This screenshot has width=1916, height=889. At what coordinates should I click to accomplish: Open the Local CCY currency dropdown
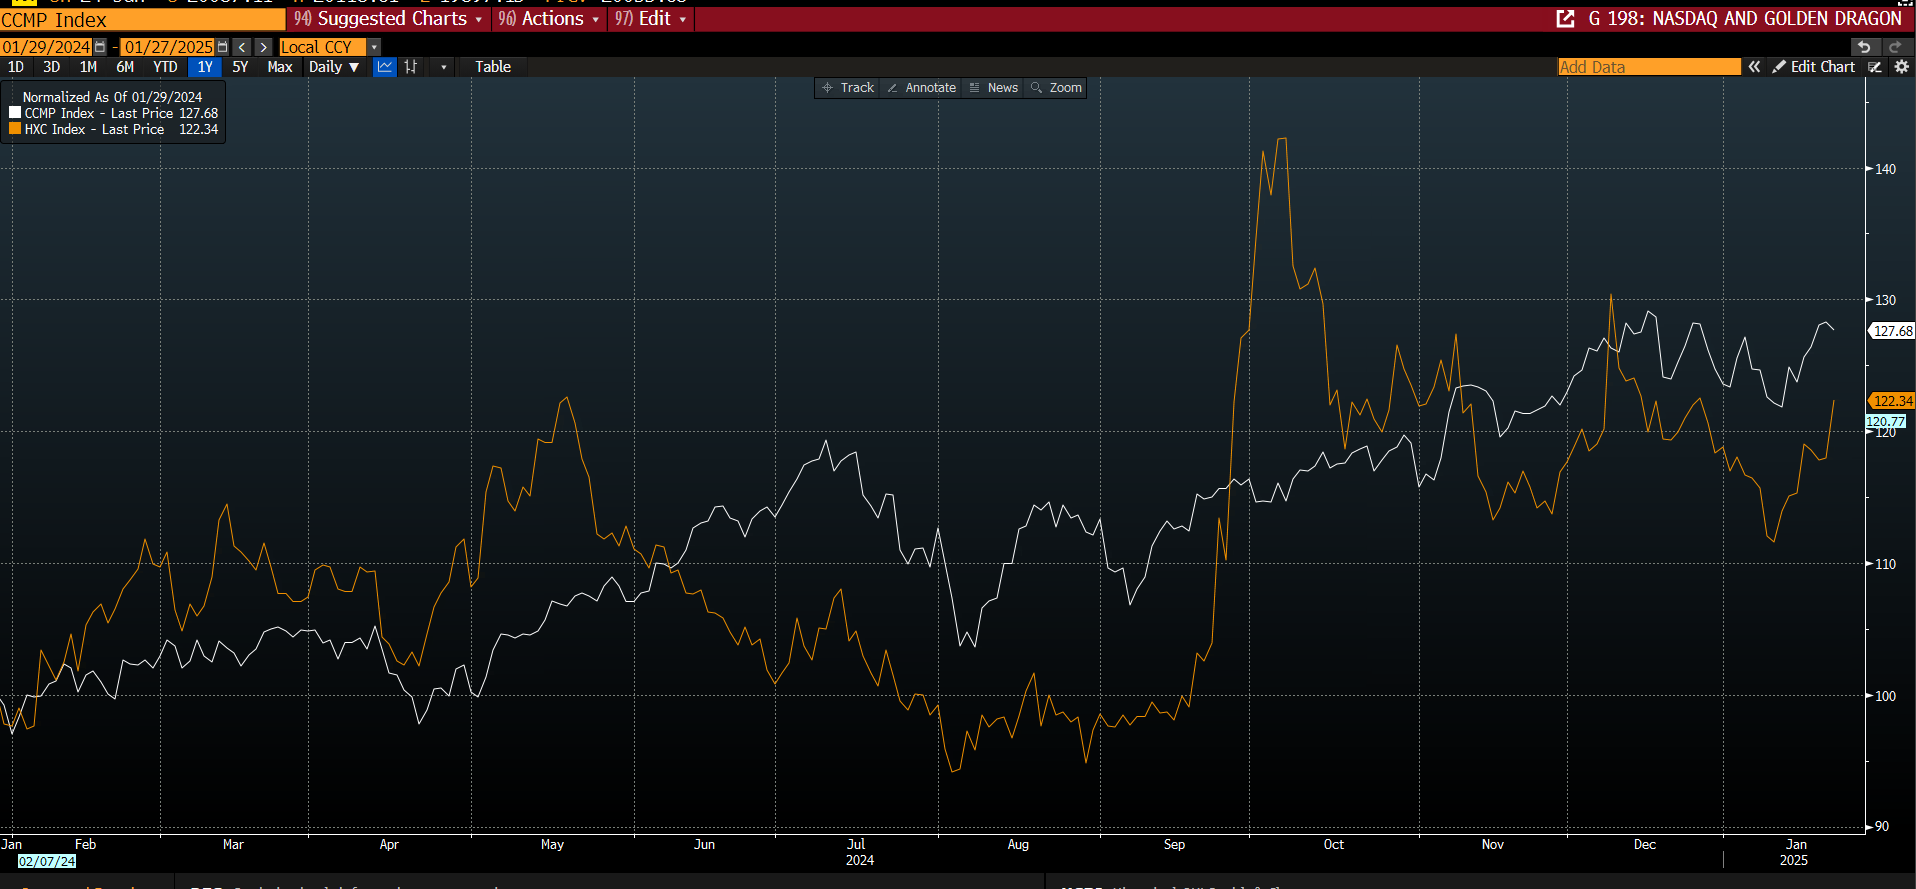click(374, 47)
